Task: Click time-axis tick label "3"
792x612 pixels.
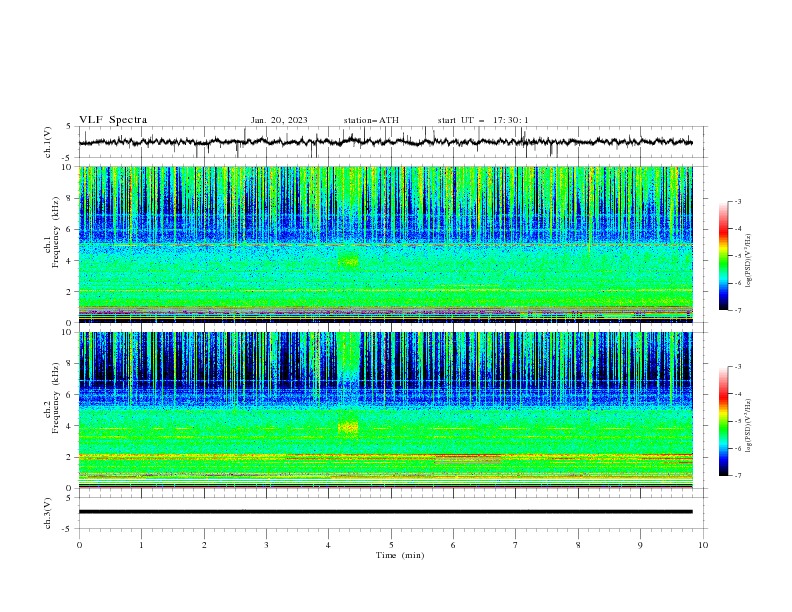Action: pos(266,545)
